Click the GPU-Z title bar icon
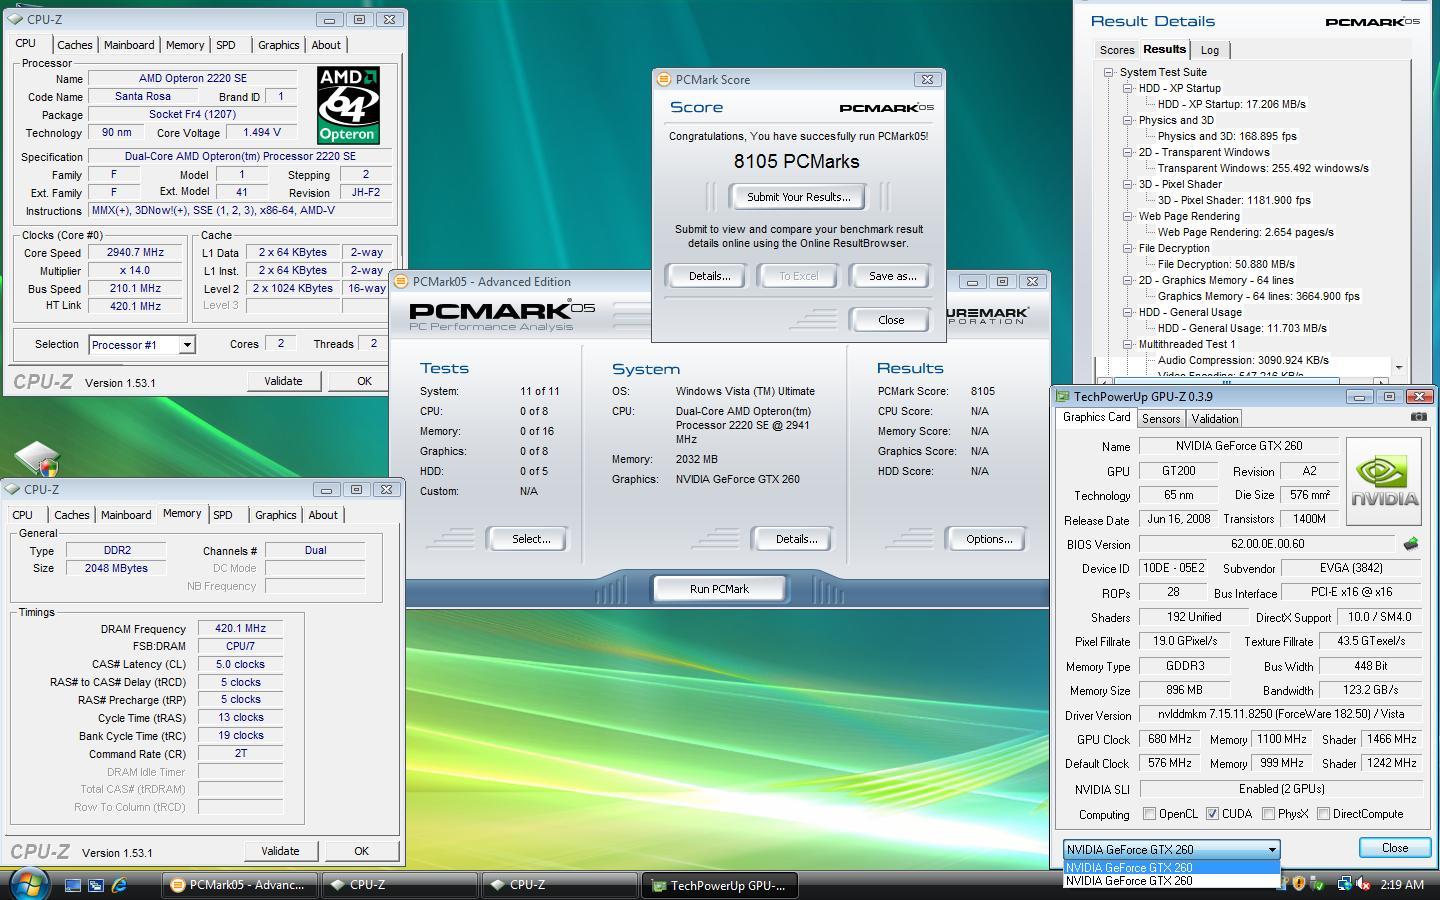Viewport: 1440px width, 900px height. (1064, 396)
